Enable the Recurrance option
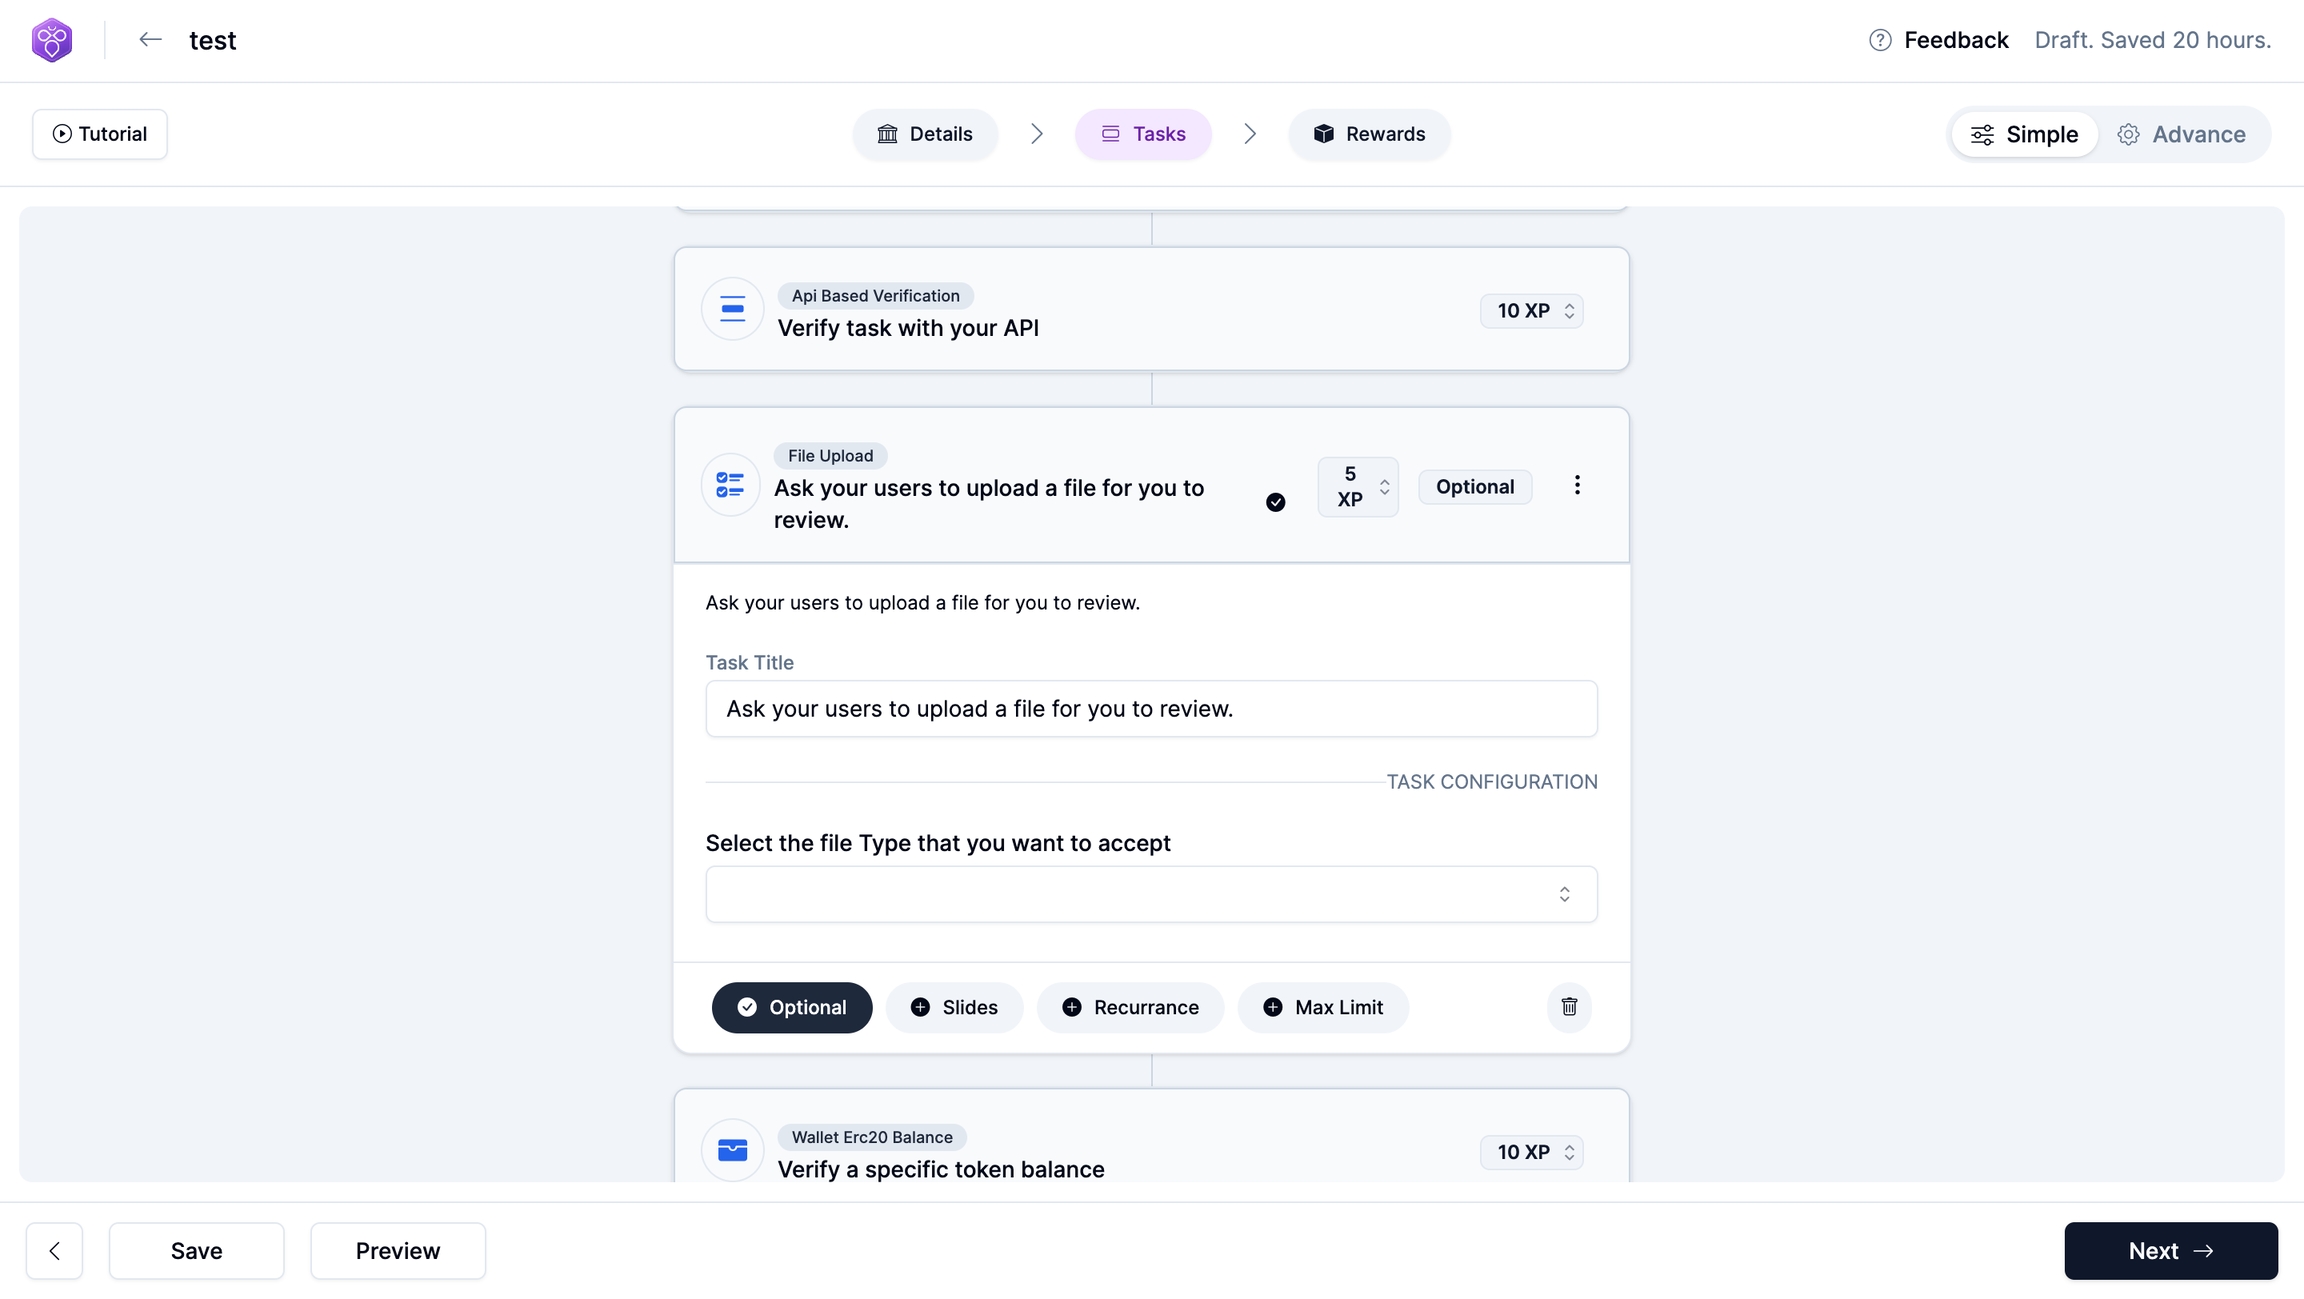The image size is (2304, 1299). [x=1130, y=1008]
